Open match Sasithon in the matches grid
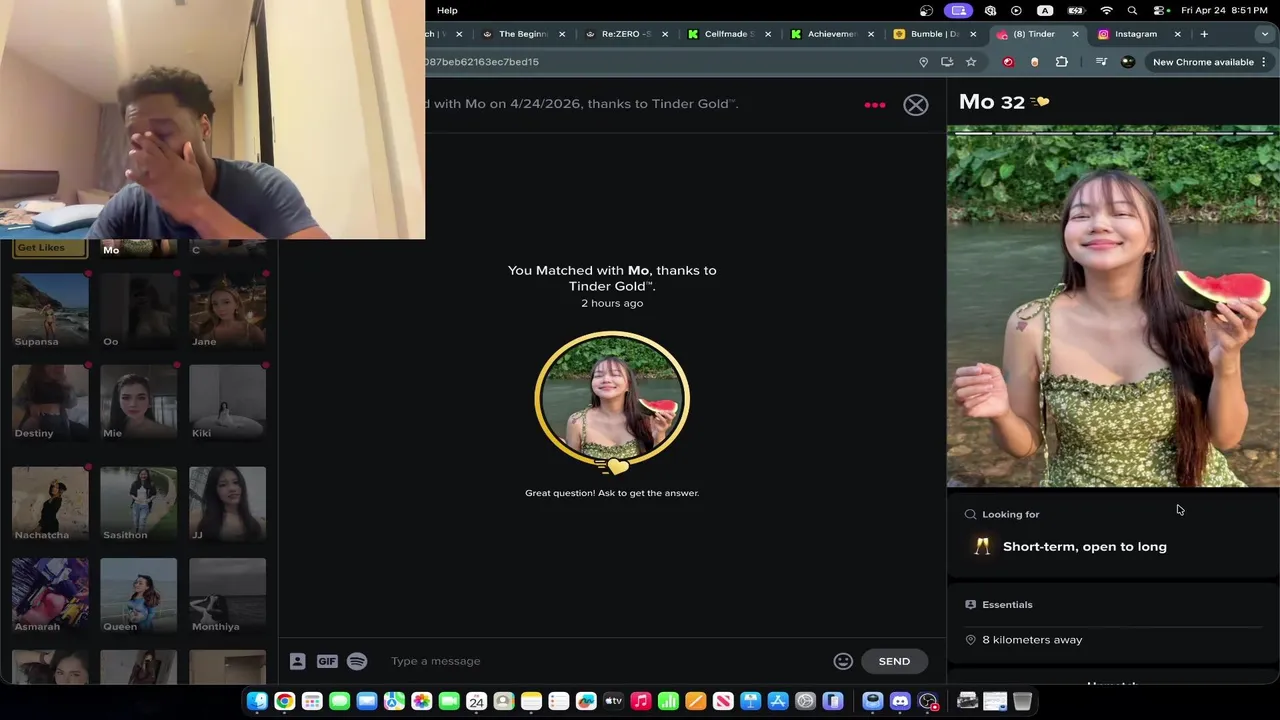 click(x=138, y=504)
